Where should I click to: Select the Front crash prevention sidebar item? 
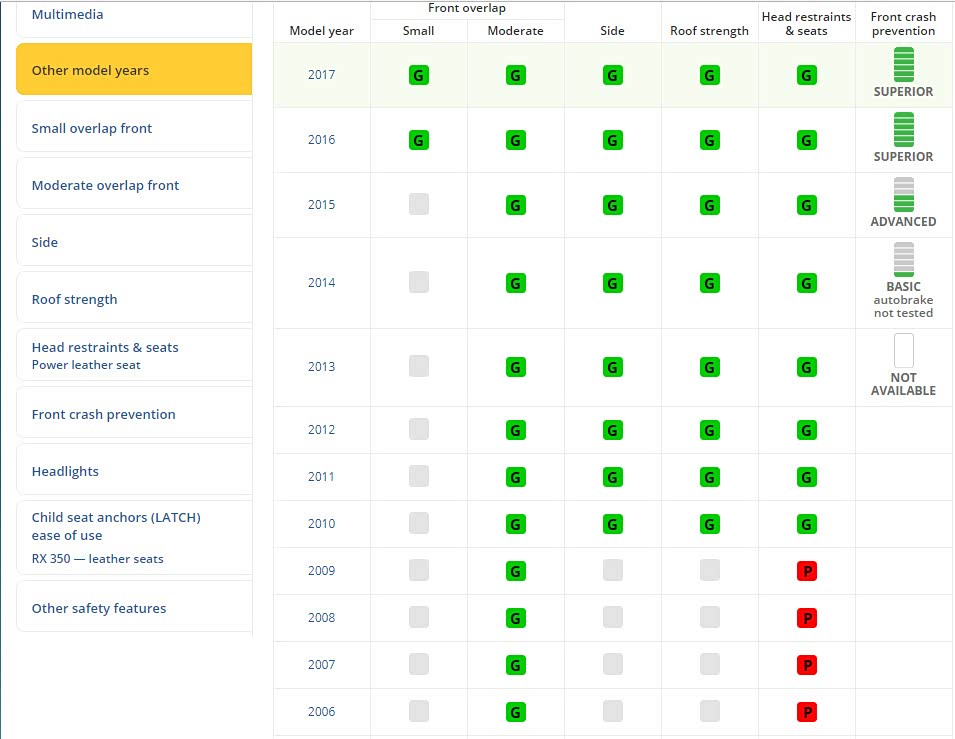pos(134,414)
